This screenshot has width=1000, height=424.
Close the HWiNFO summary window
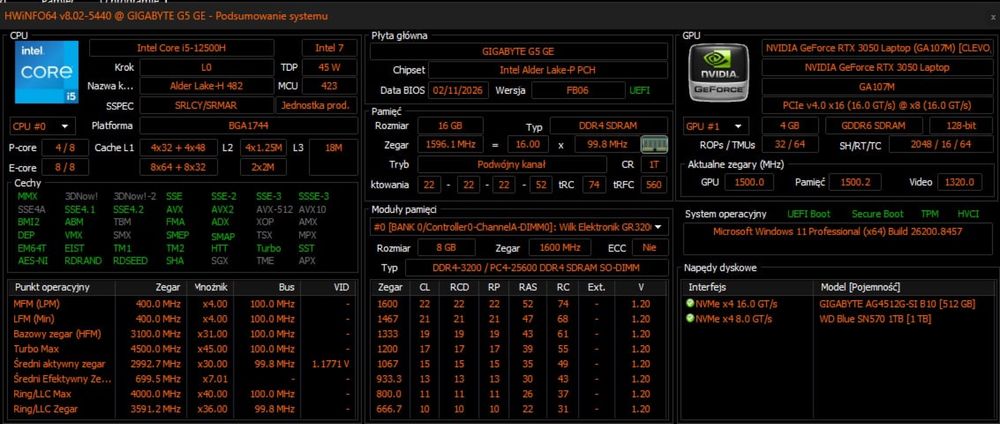(992, 17)
